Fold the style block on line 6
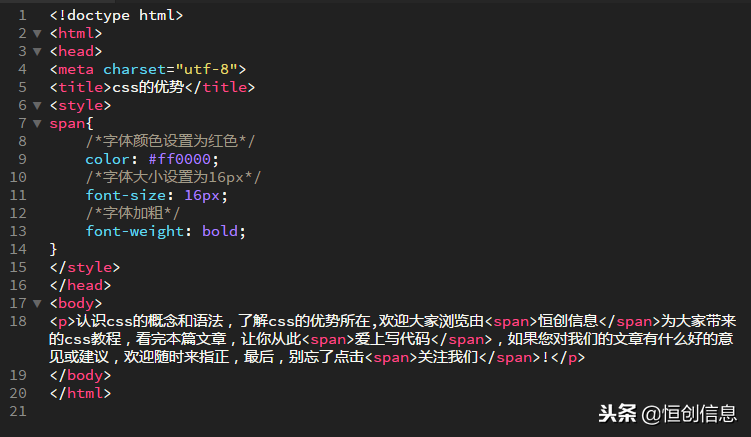The image size is (751, 437). 37,106
